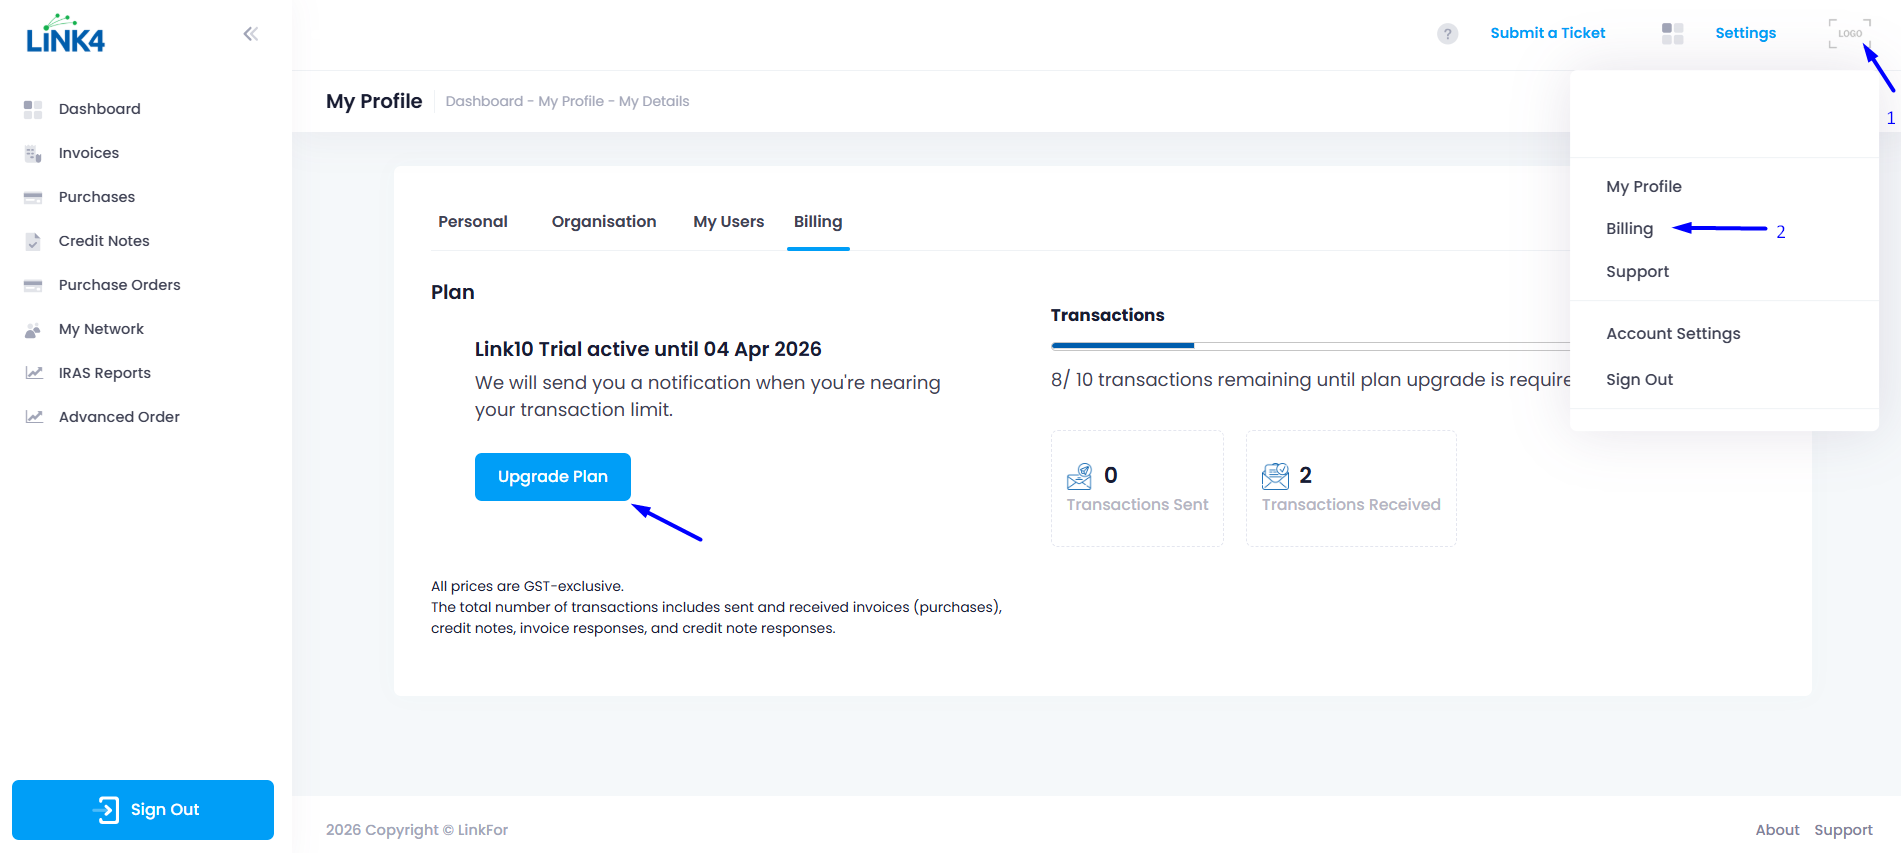Open the About footer link

(1776, 830)
